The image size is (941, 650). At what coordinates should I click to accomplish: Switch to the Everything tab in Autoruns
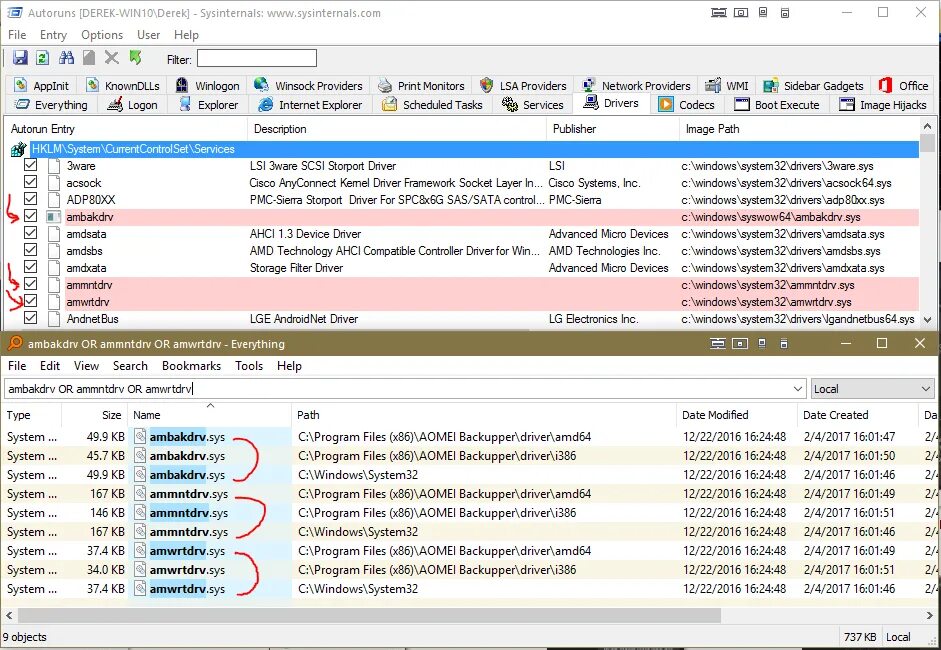click(52, 104)
